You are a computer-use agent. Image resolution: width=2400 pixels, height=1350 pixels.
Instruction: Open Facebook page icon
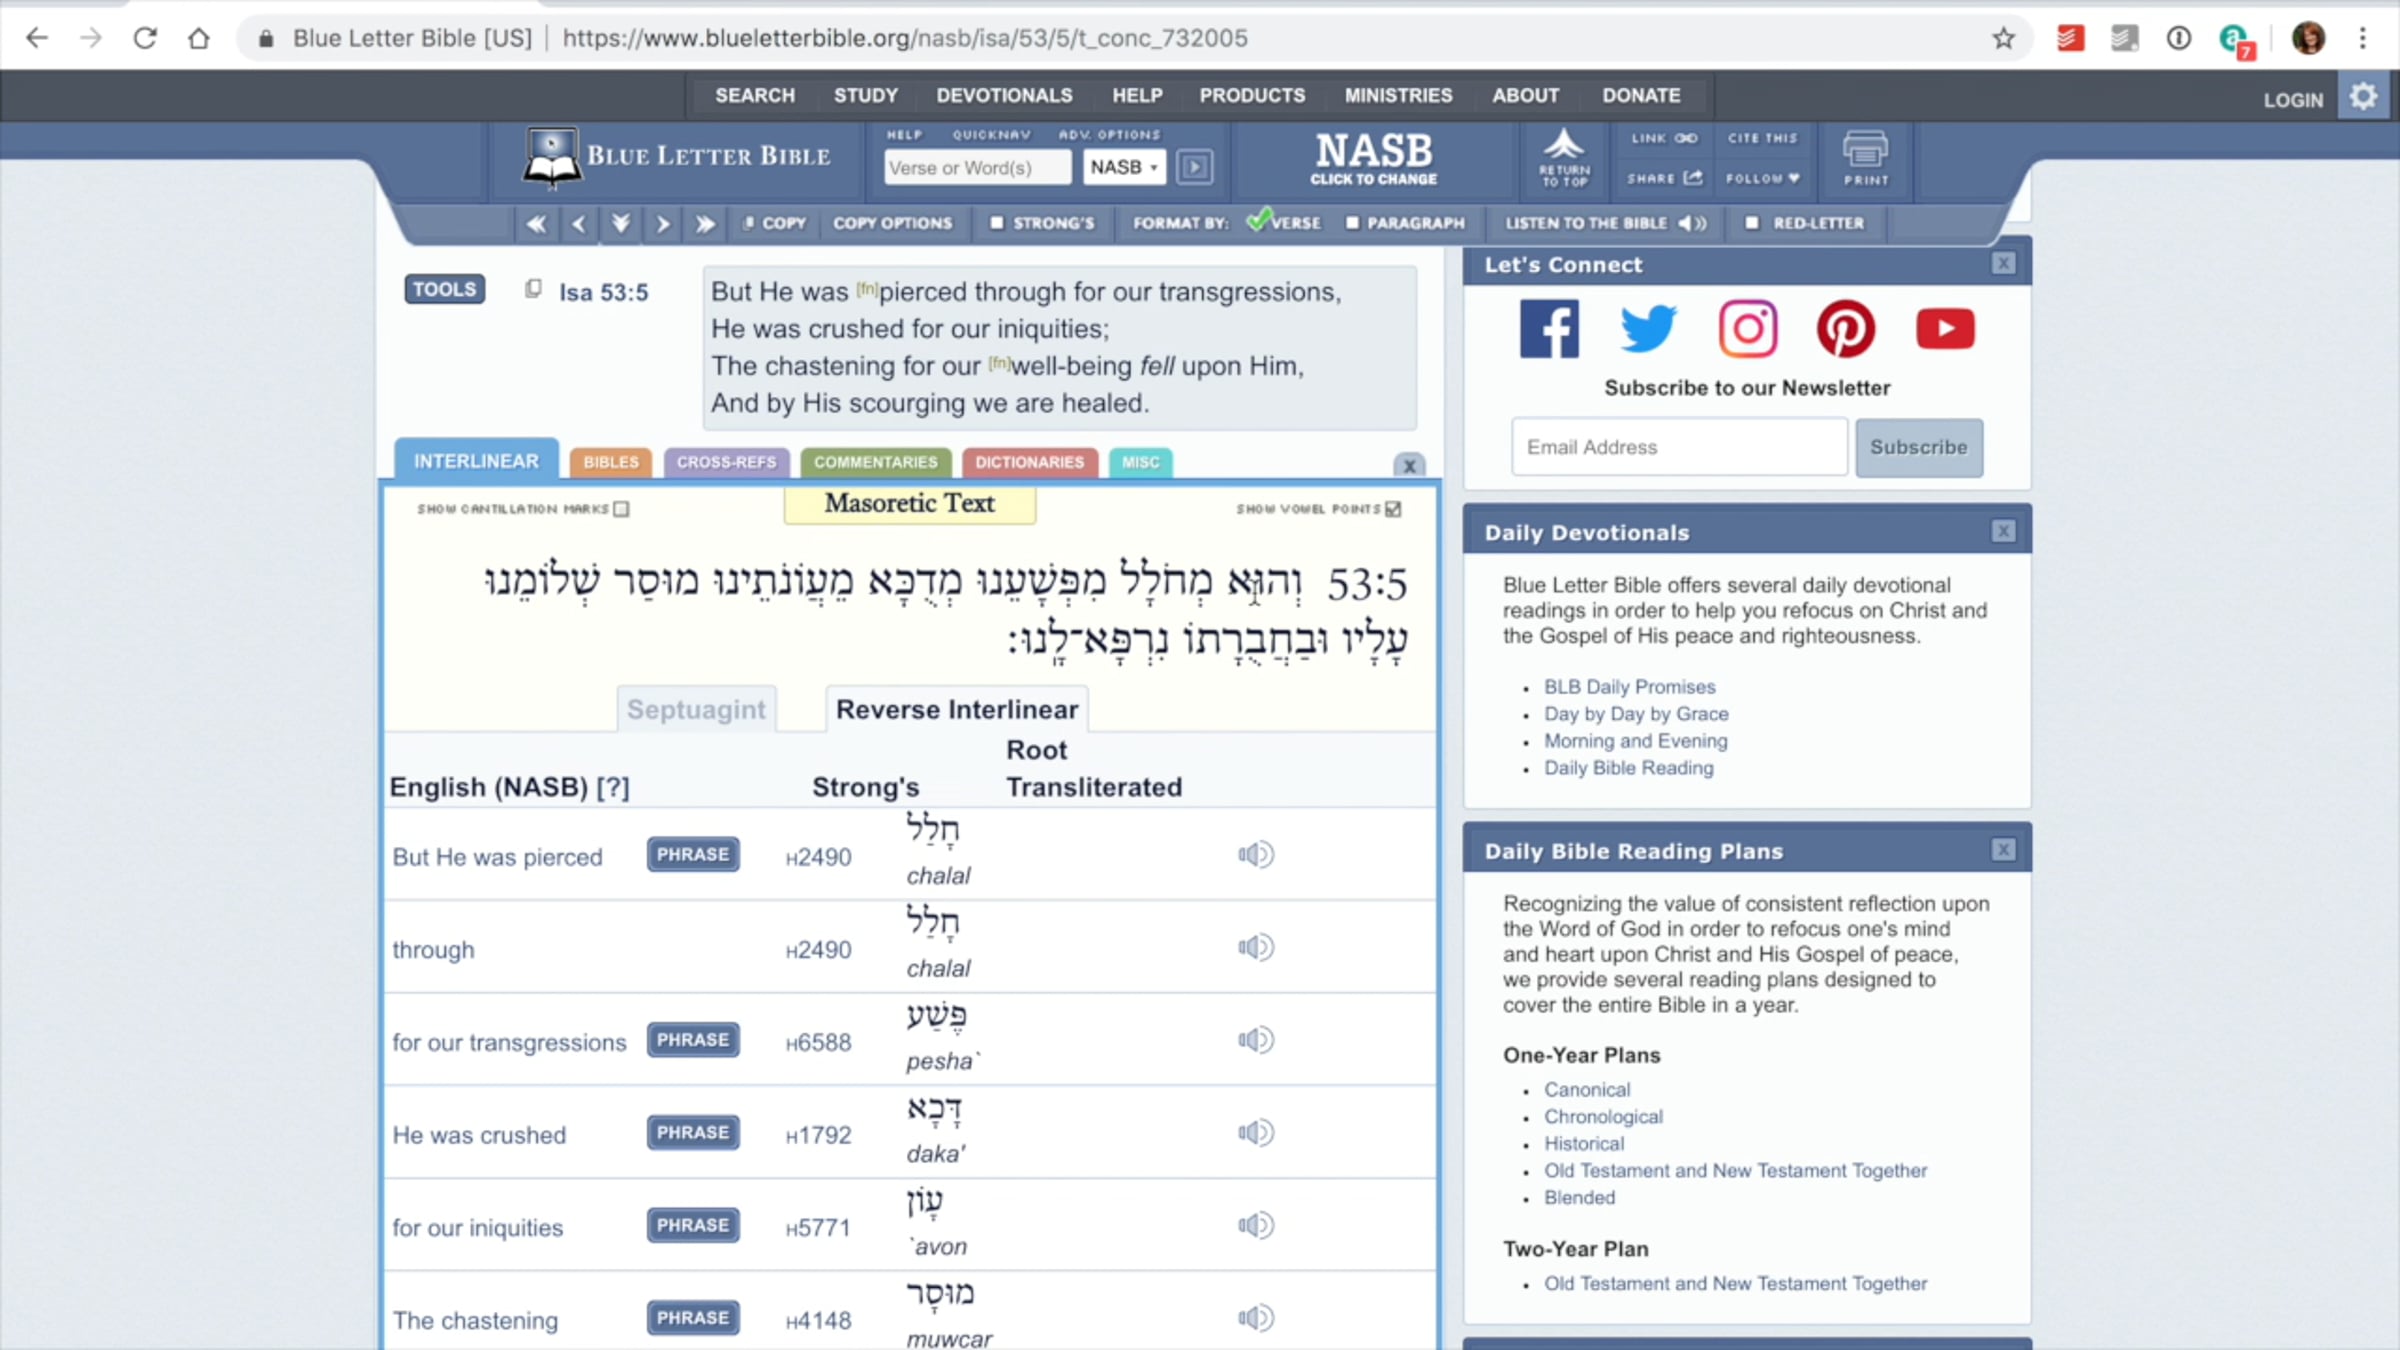tap(1549, 329)
